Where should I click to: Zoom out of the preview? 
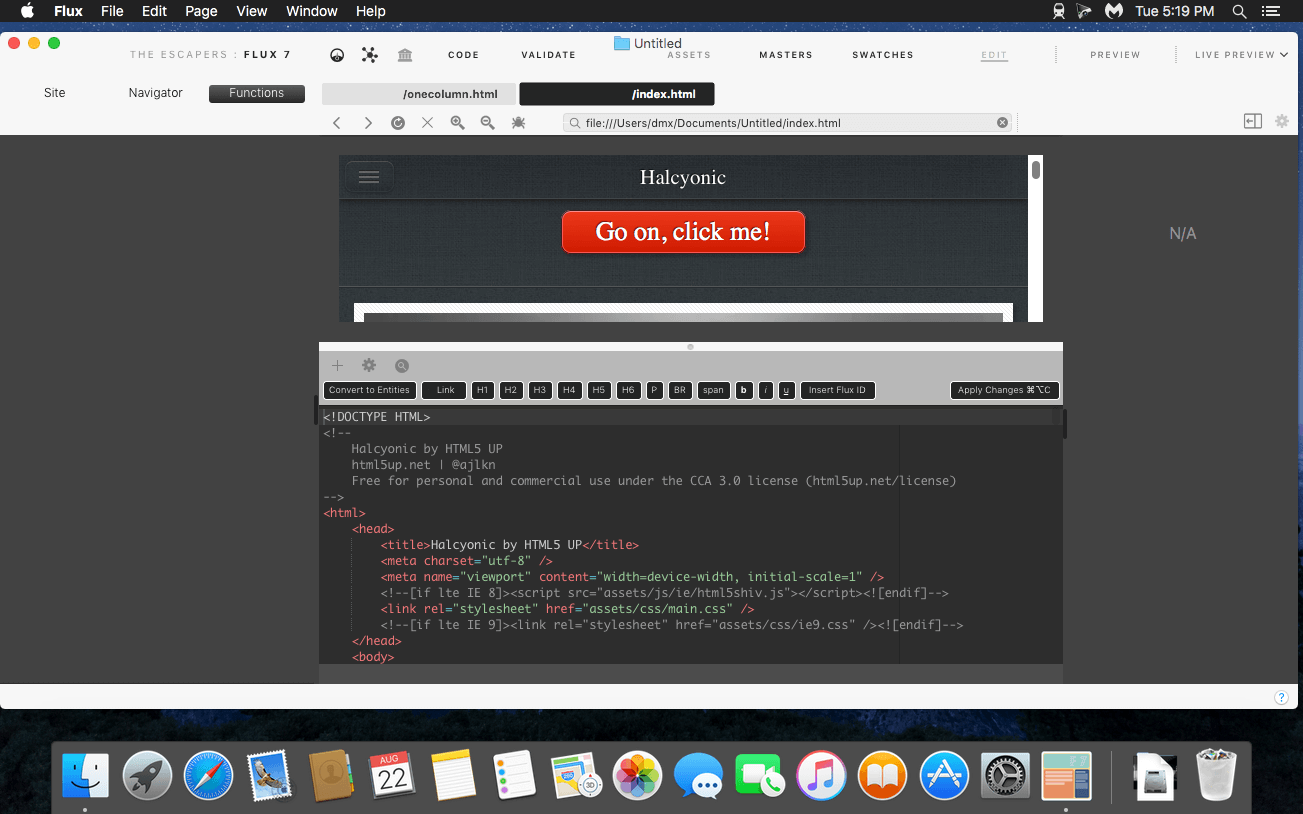click(x=488, y=123)
